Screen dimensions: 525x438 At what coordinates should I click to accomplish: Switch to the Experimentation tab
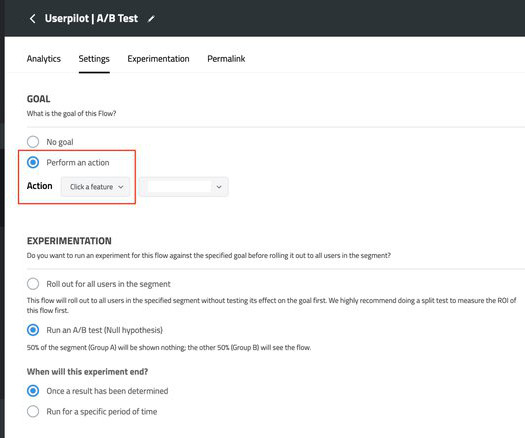click(x=158, y=59)
